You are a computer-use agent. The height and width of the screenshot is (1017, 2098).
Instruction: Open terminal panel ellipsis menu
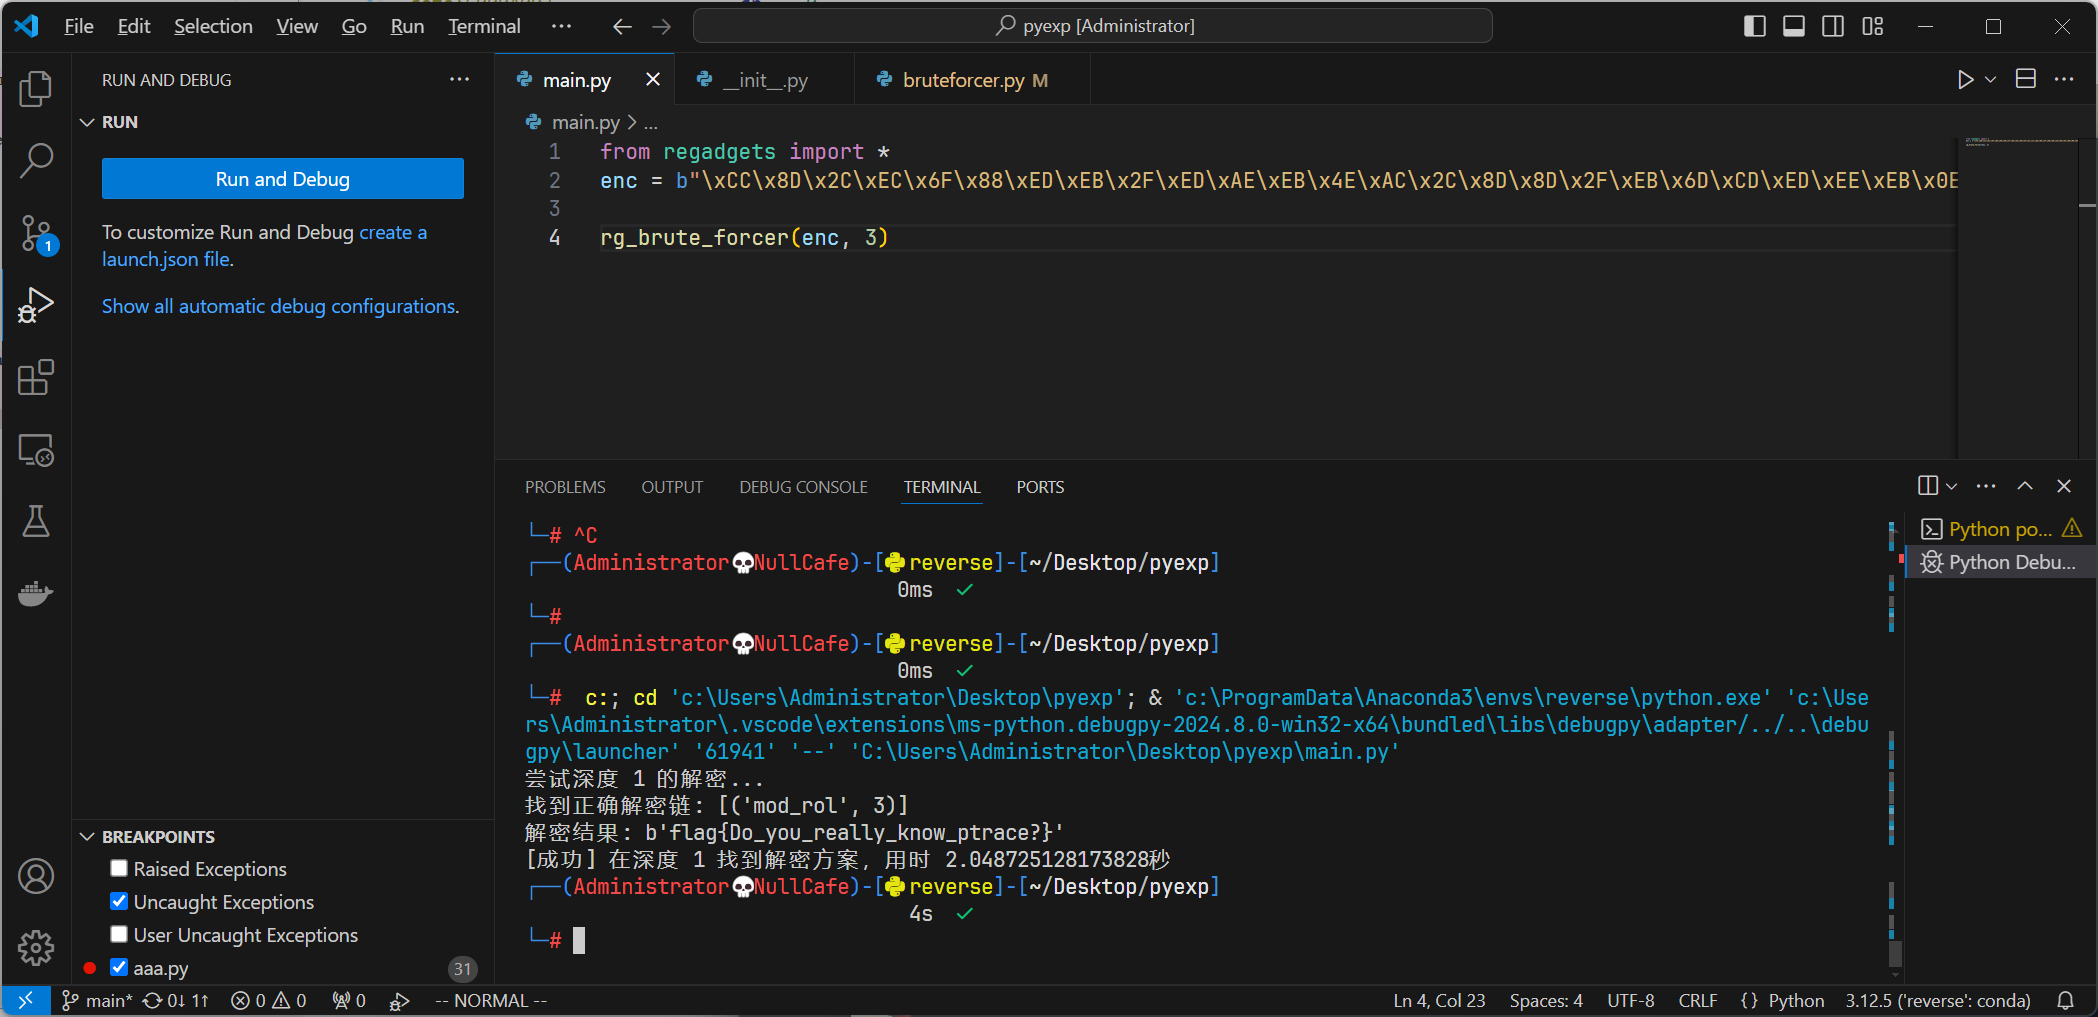pyautogui.click(x=1986, y=486)
